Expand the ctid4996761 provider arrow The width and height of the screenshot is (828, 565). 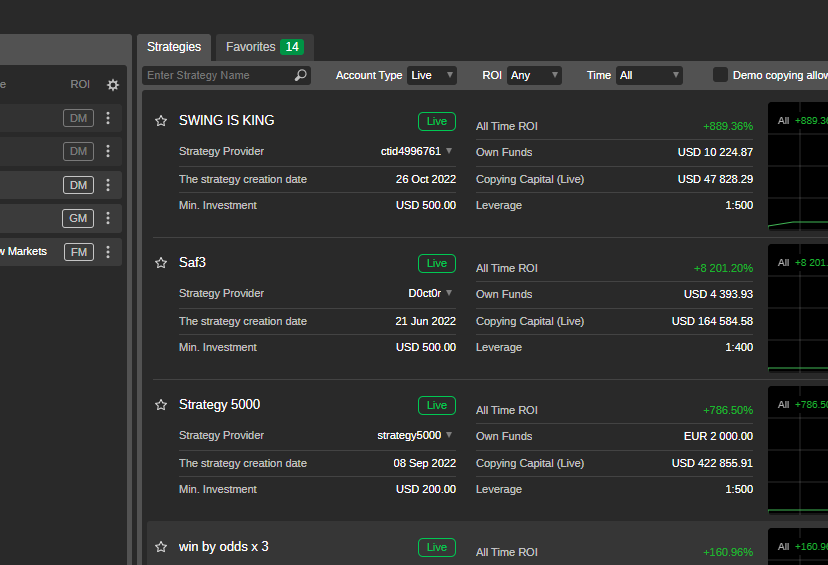[449, 151]
